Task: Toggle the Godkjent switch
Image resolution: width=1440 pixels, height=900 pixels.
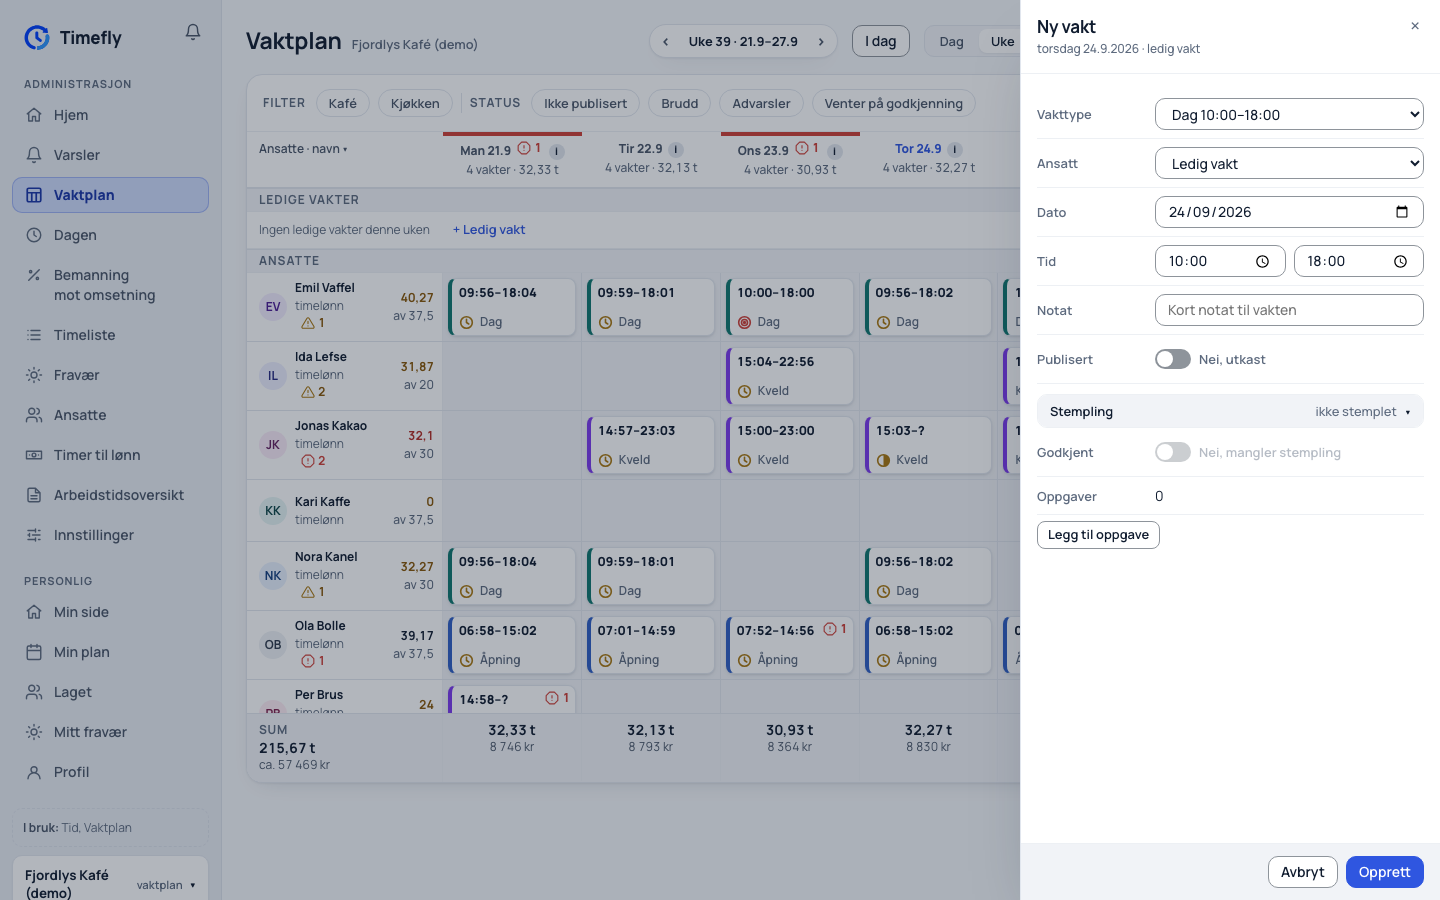Action: click(1173, 452)
